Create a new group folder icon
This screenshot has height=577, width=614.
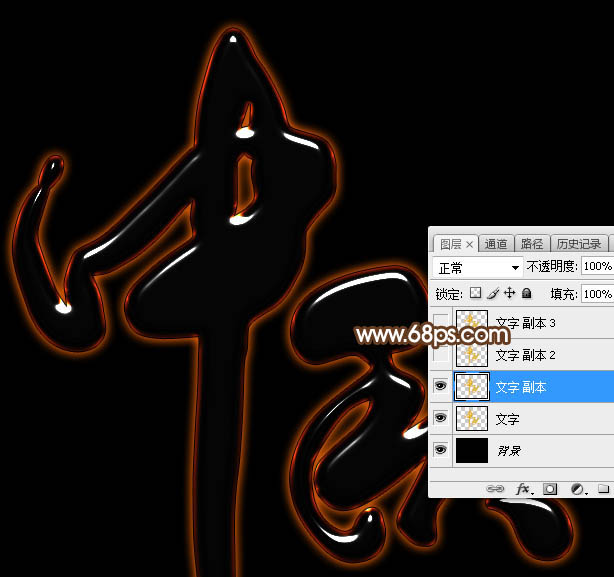(603, 489)
